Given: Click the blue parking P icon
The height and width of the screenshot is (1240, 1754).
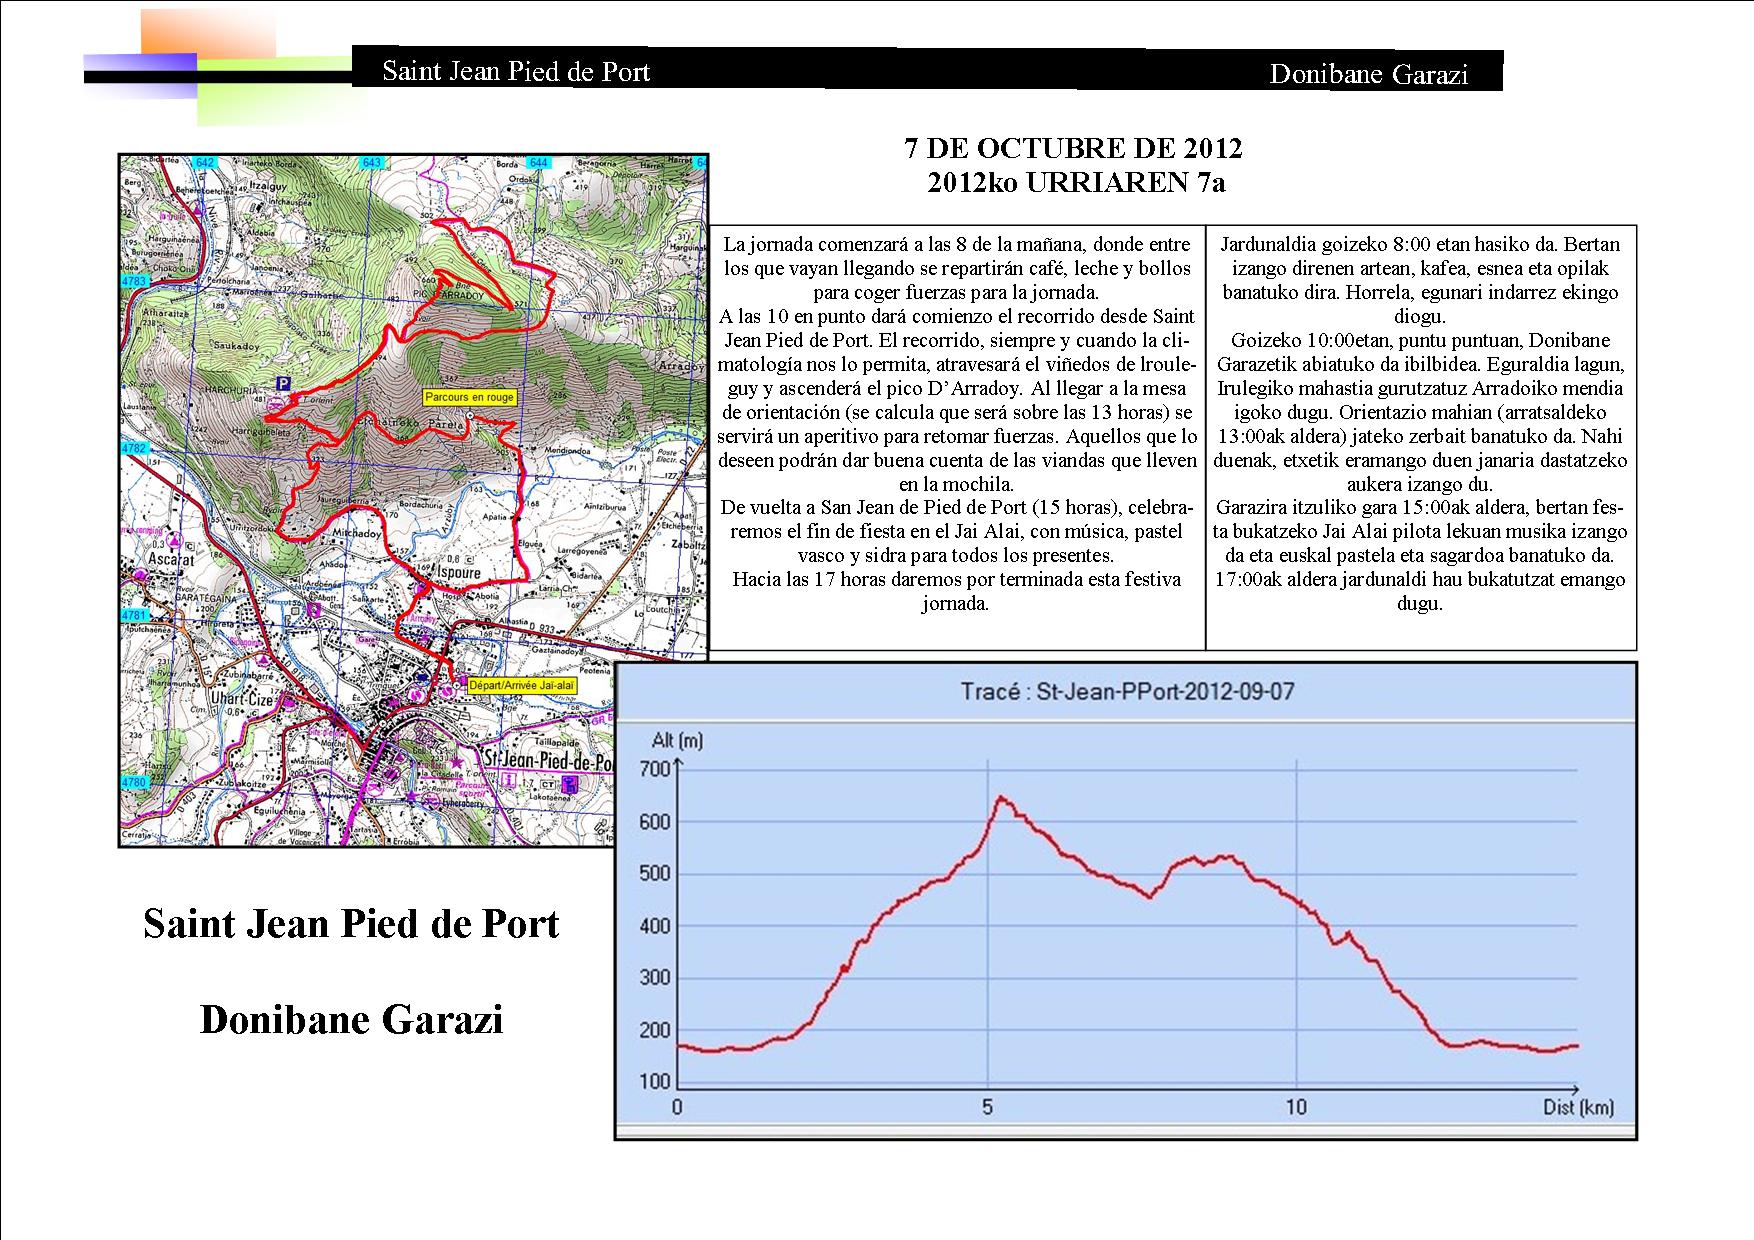Looking at the screenshot, I should click(x=284, y=383).
